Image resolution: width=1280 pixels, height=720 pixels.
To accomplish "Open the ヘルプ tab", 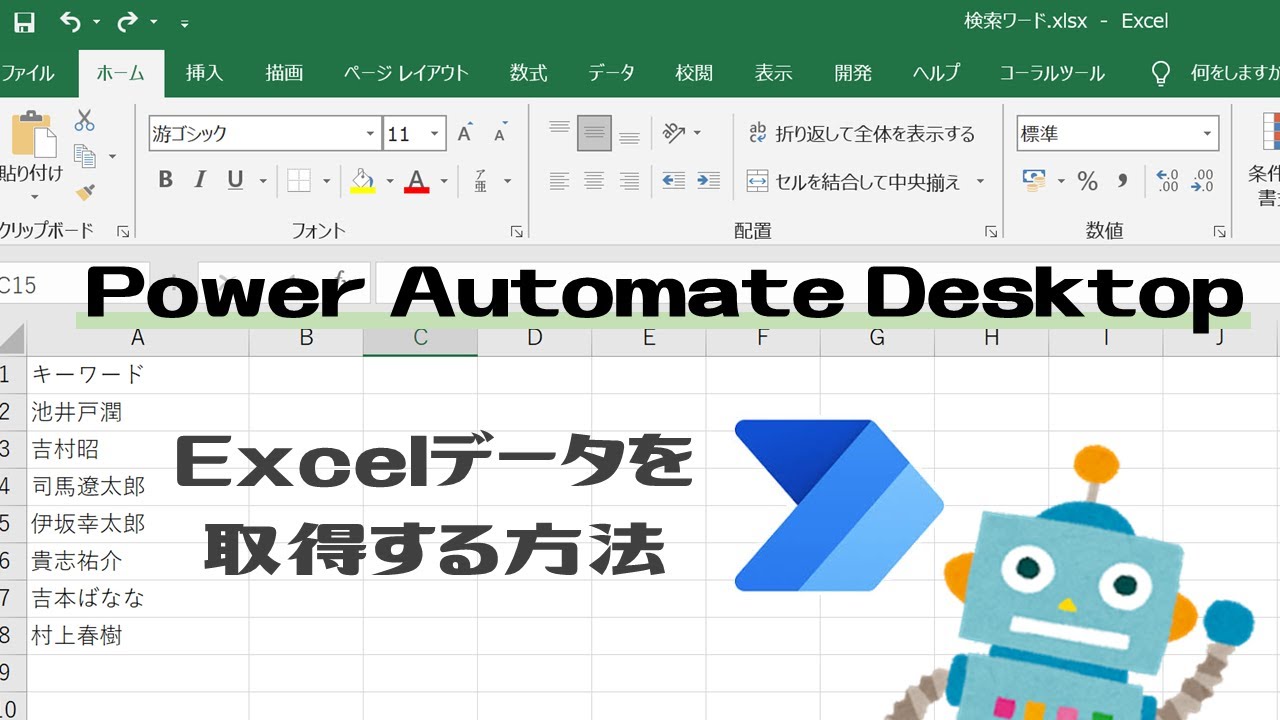I will (x=936, y=73).
